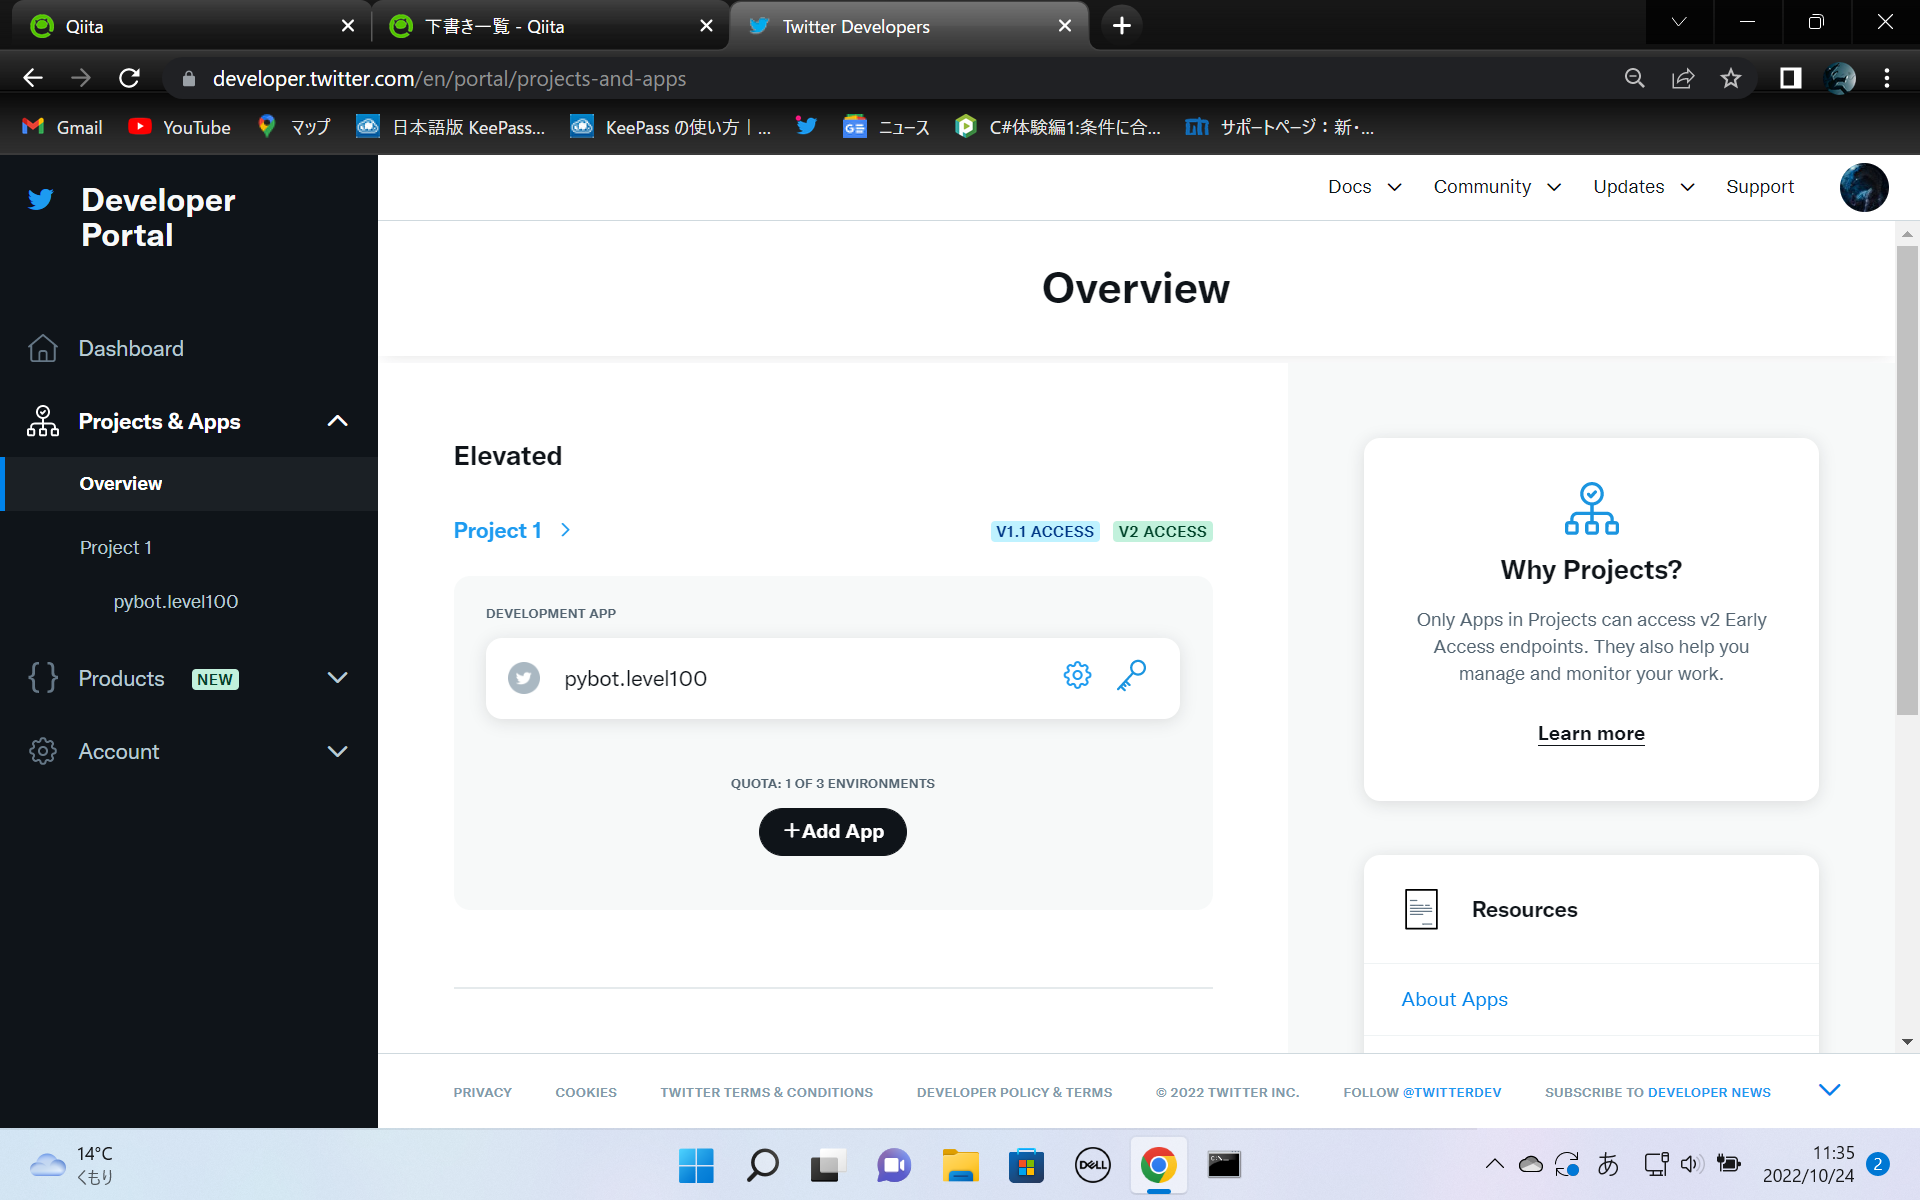Viewport: 1920px width, 1200px height.
Task: Click the Add App button
Action: pyautogui.click(x=833, y=832)
